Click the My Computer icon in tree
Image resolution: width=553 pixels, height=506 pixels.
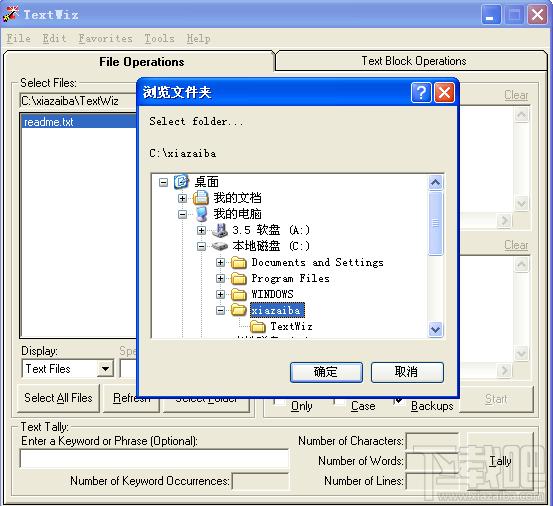click(201, 214)
